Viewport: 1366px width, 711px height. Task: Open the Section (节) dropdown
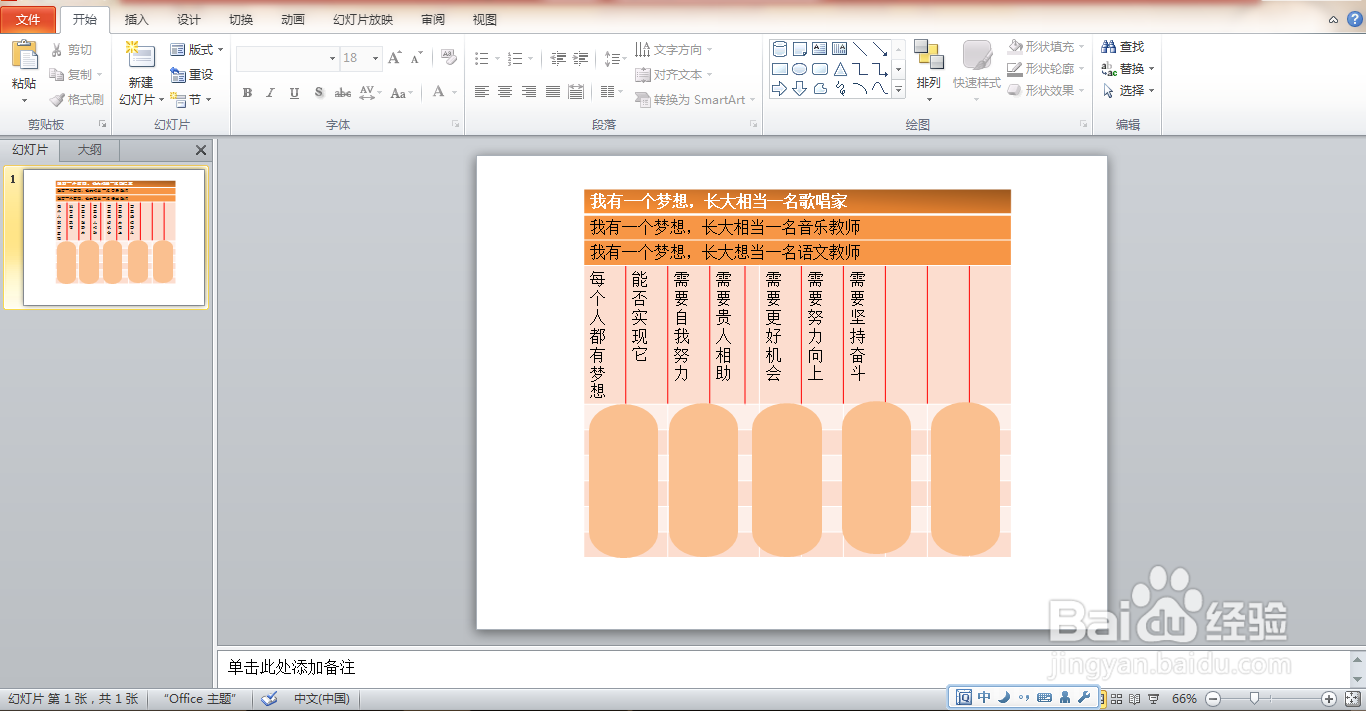pos(190,100)
